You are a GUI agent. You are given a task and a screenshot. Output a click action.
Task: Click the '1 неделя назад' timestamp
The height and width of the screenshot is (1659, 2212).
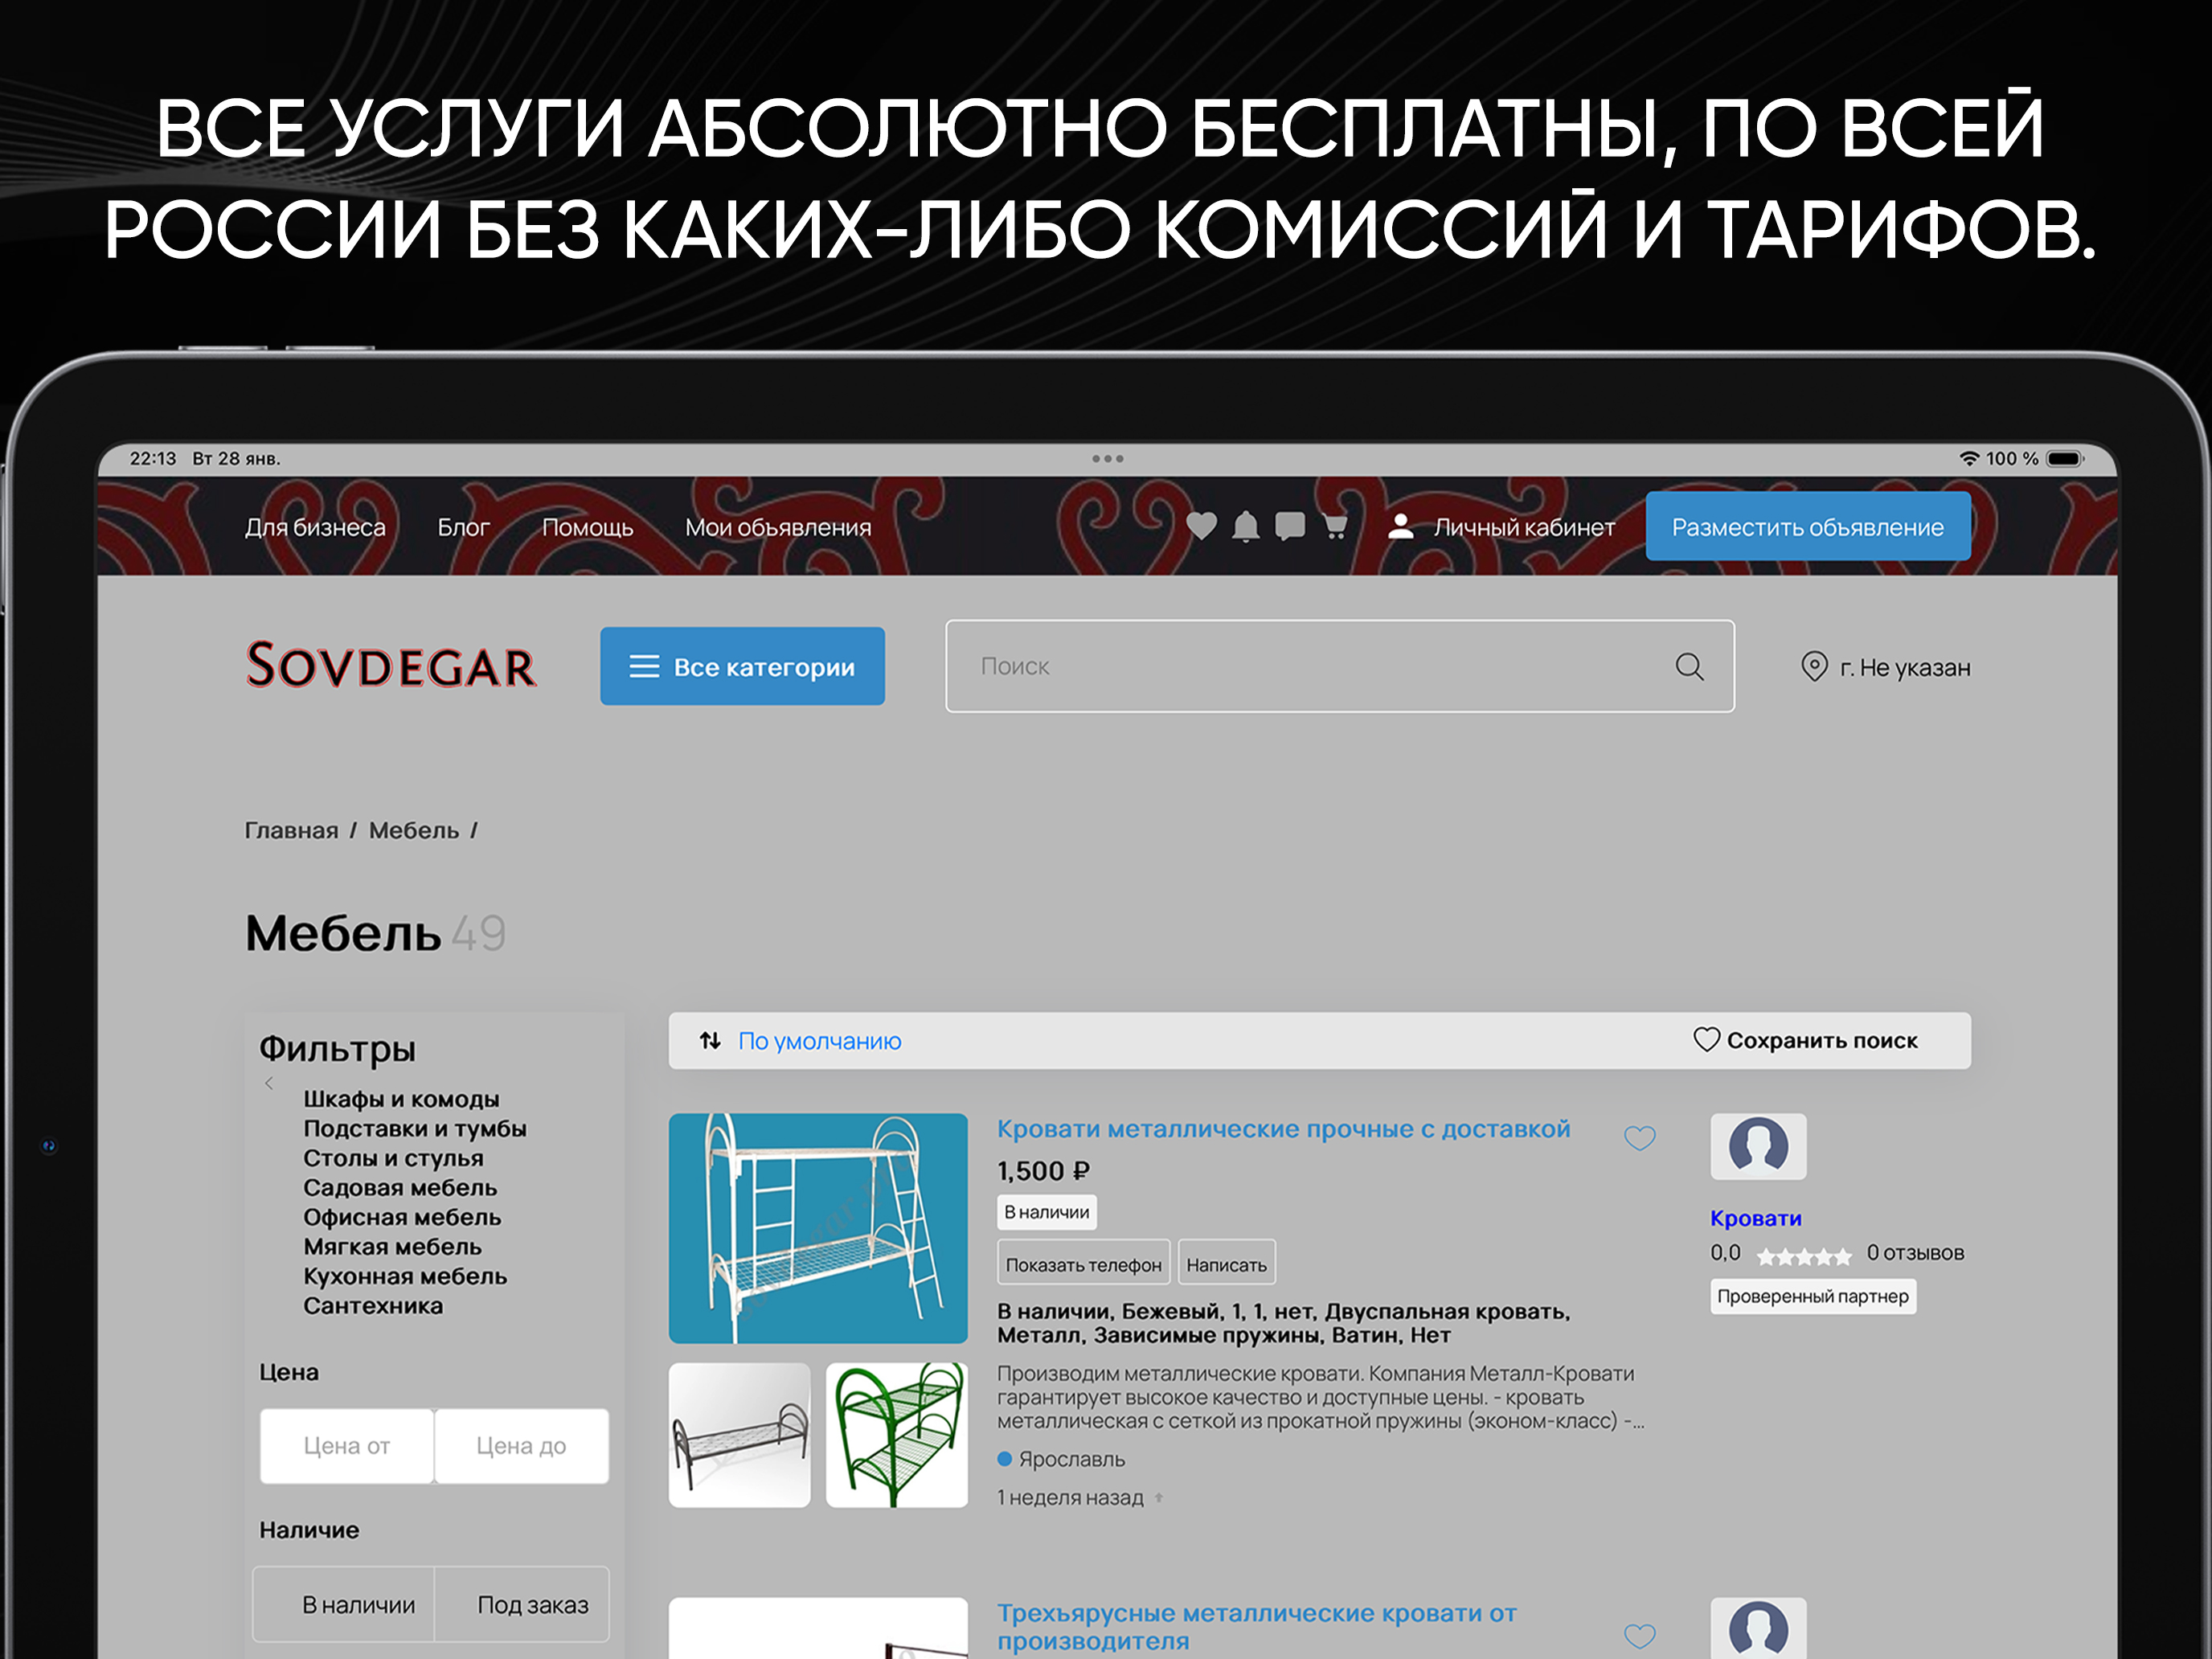[1070, 1497]
